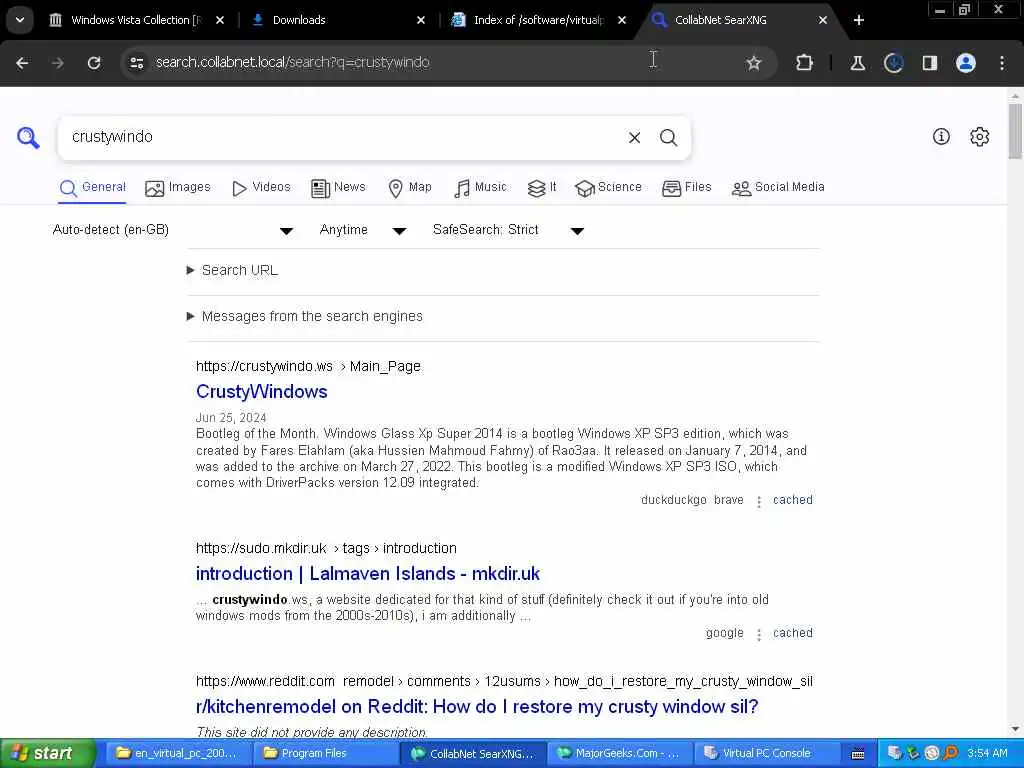Click the browser forward arrow
Image resolution: width=1024 pixels, height=768 pixels.
(x=58, y=63)
